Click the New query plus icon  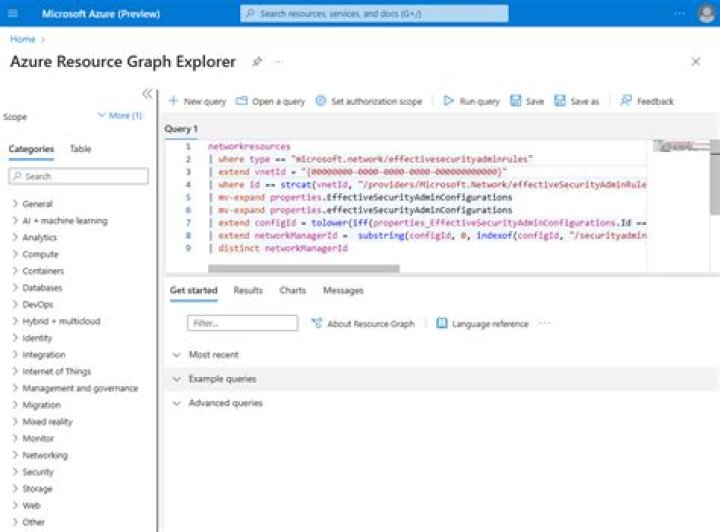(174, 101)
